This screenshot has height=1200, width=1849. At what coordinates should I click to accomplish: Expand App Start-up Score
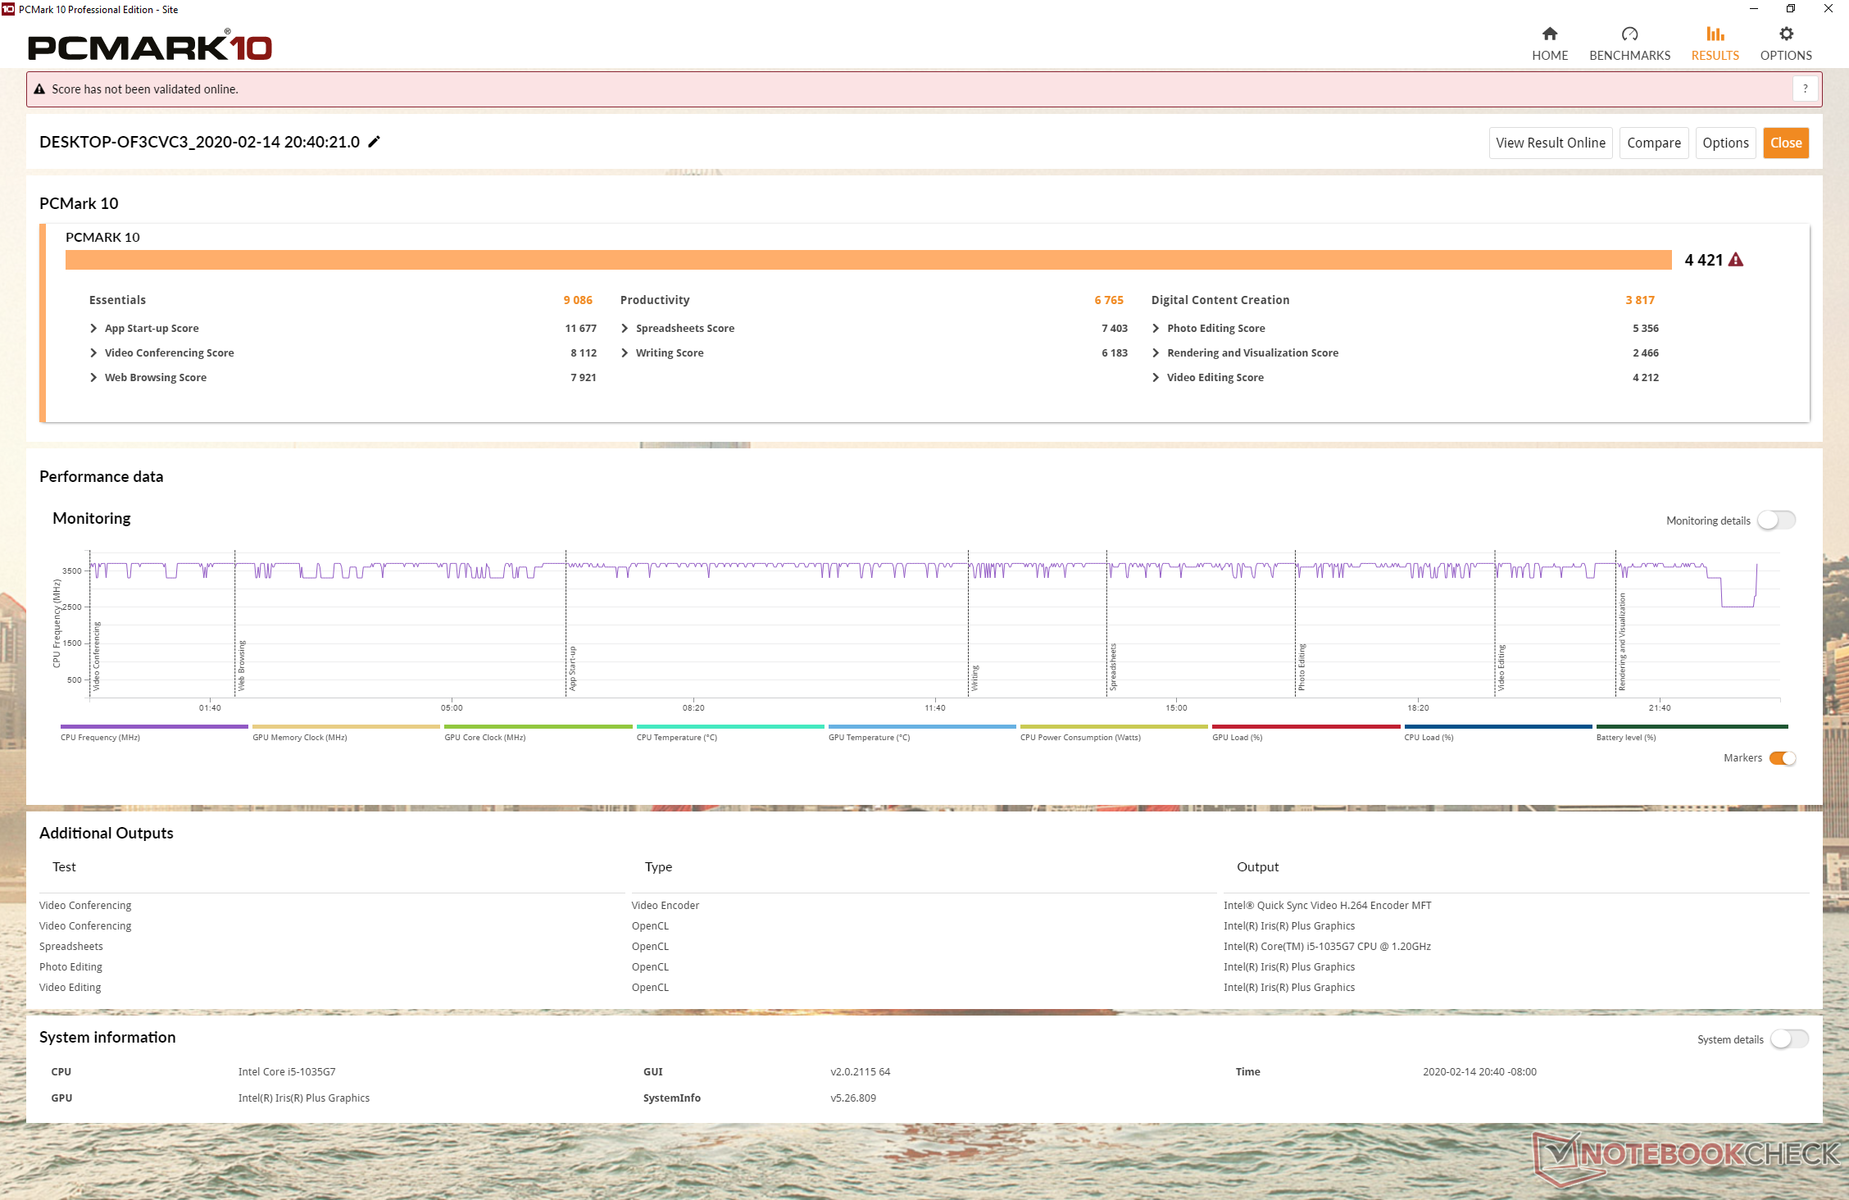coord(94,328)
